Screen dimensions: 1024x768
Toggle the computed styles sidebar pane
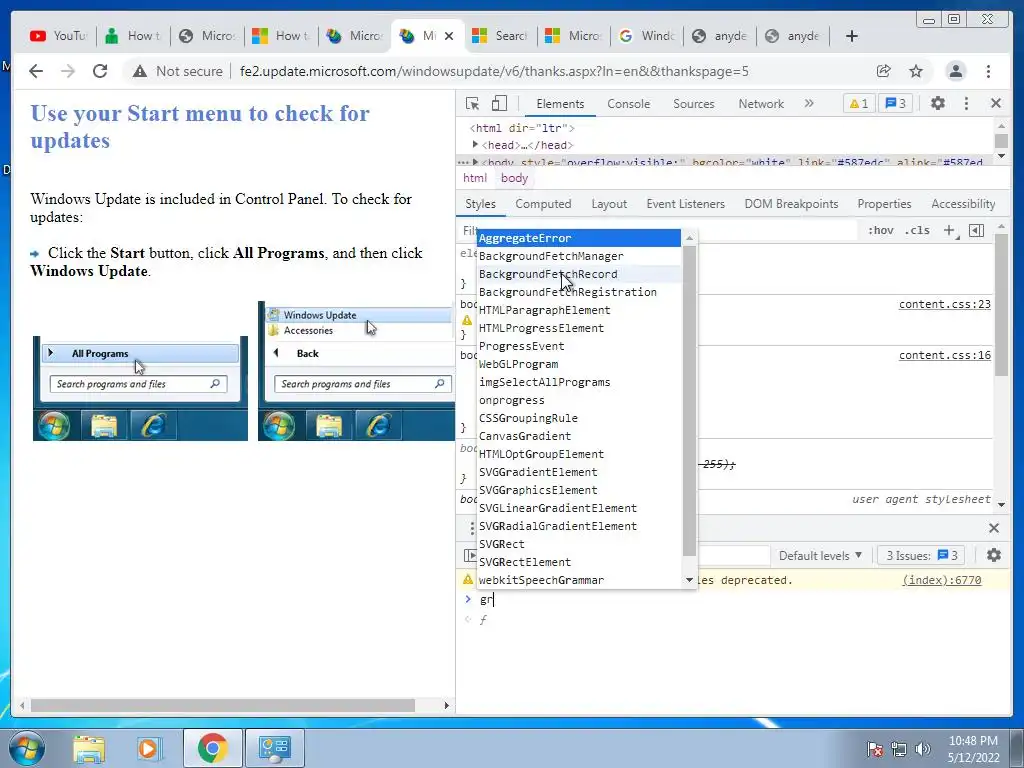(x=976, y=230)
